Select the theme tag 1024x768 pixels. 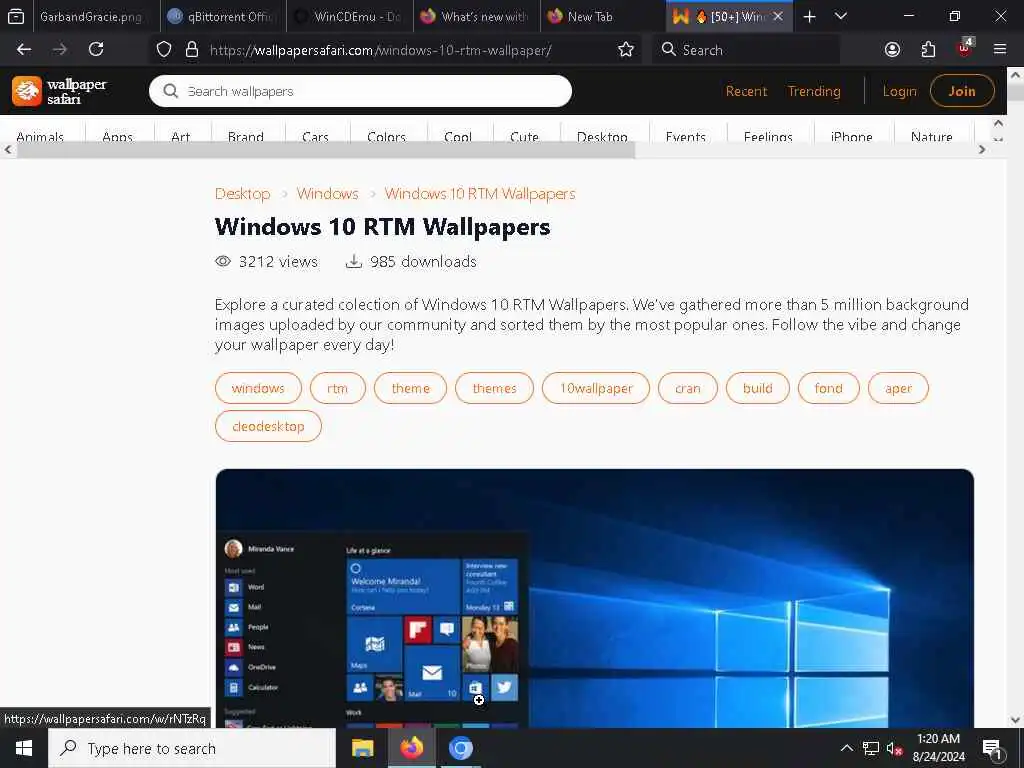[410, 388]
